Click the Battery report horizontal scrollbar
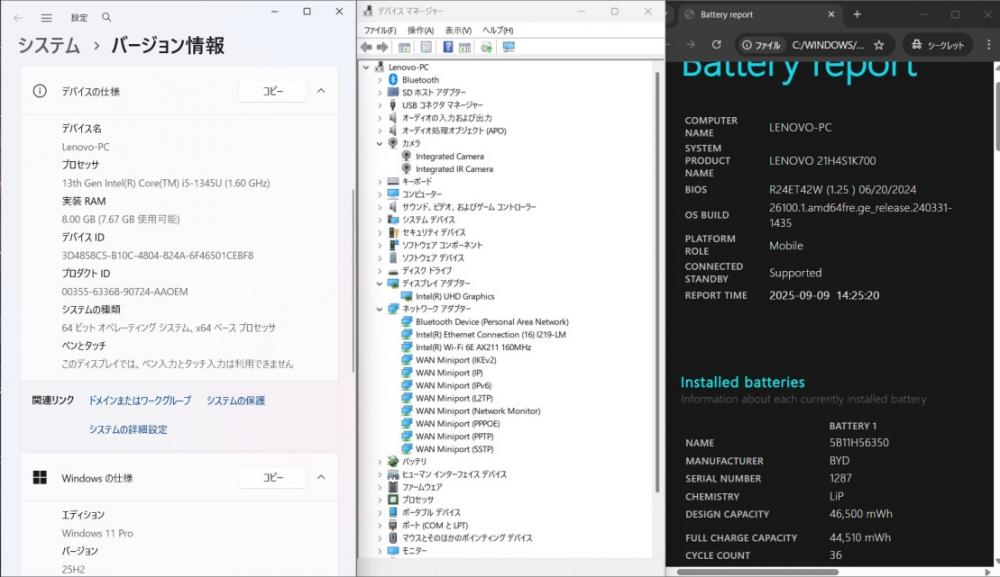1000x577 pixels. pos(758,572)
